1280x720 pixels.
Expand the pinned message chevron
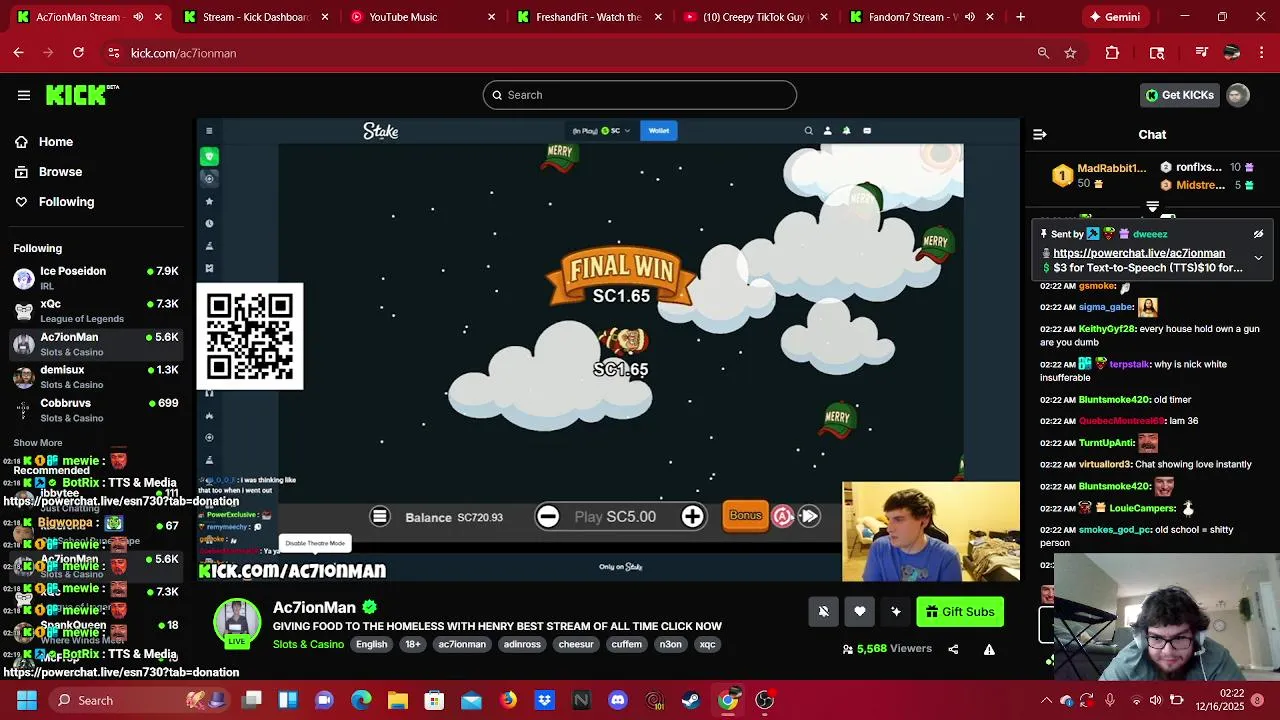[1258, 258]
